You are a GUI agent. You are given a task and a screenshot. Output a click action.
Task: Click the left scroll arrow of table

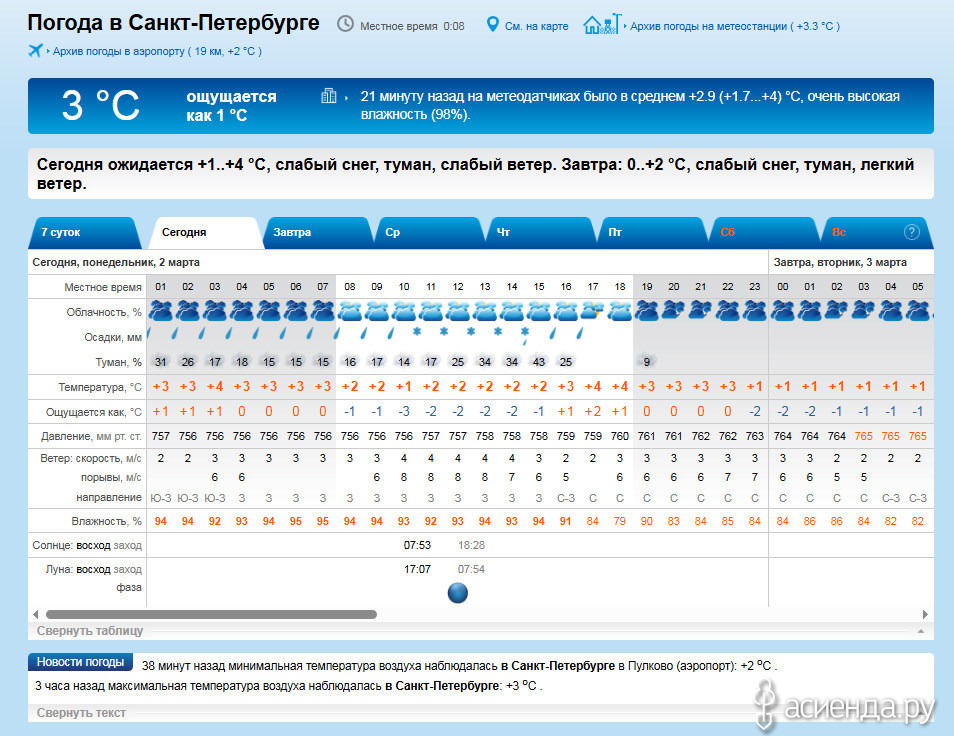pyautogui.click(x=36, y=614)
